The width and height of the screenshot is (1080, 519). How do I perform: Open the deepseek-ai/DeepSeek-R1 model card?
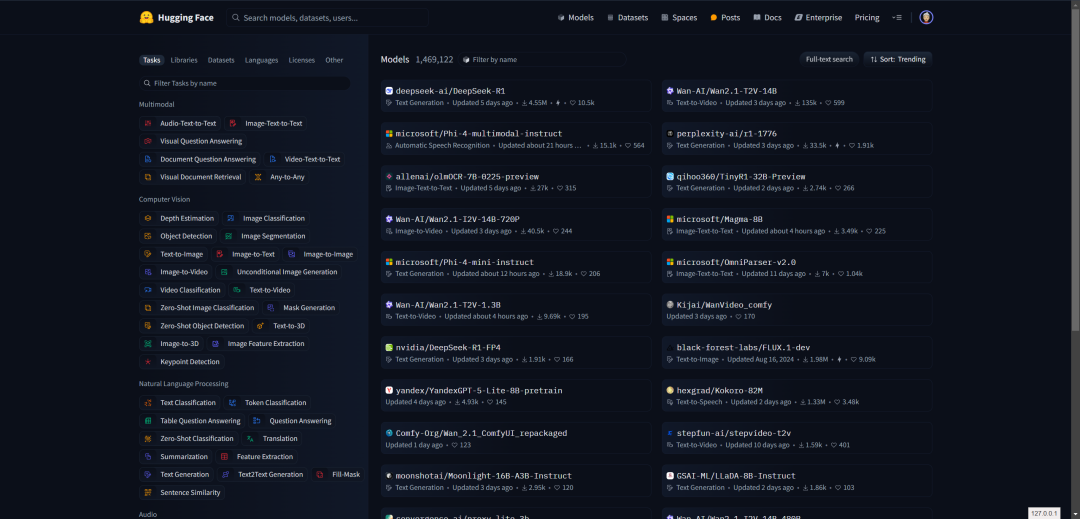(x=516, y=96)
